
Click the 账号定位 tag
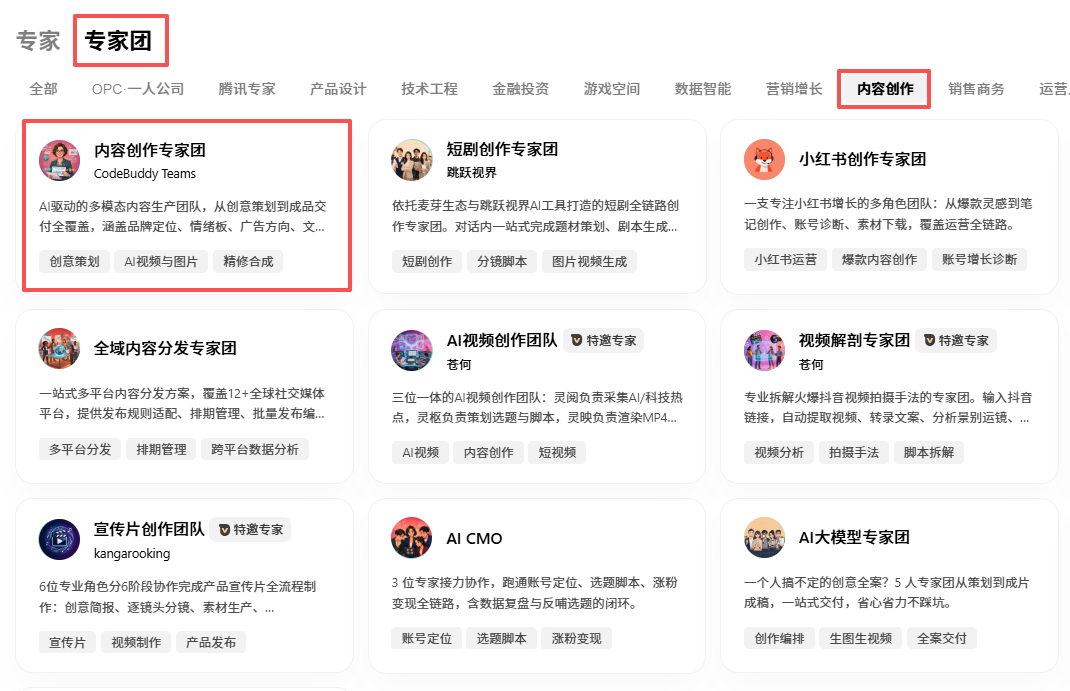(426, 639)
